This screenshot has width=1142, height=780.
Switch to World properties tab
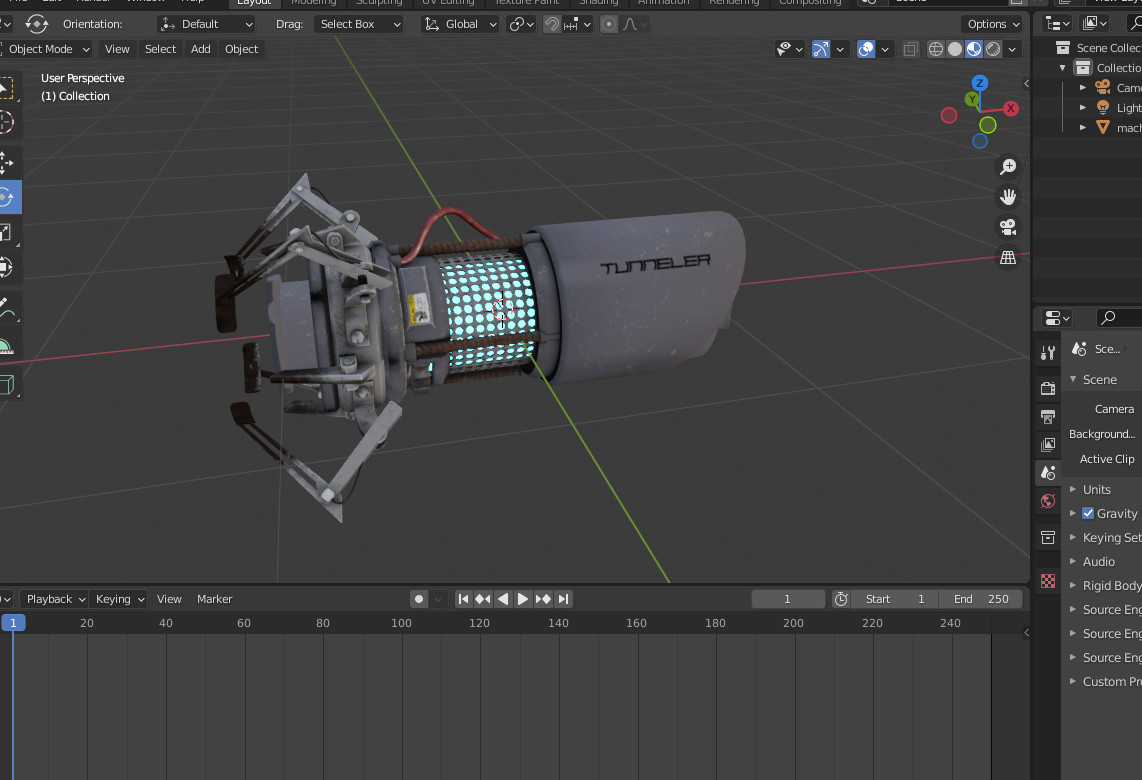1047,500
